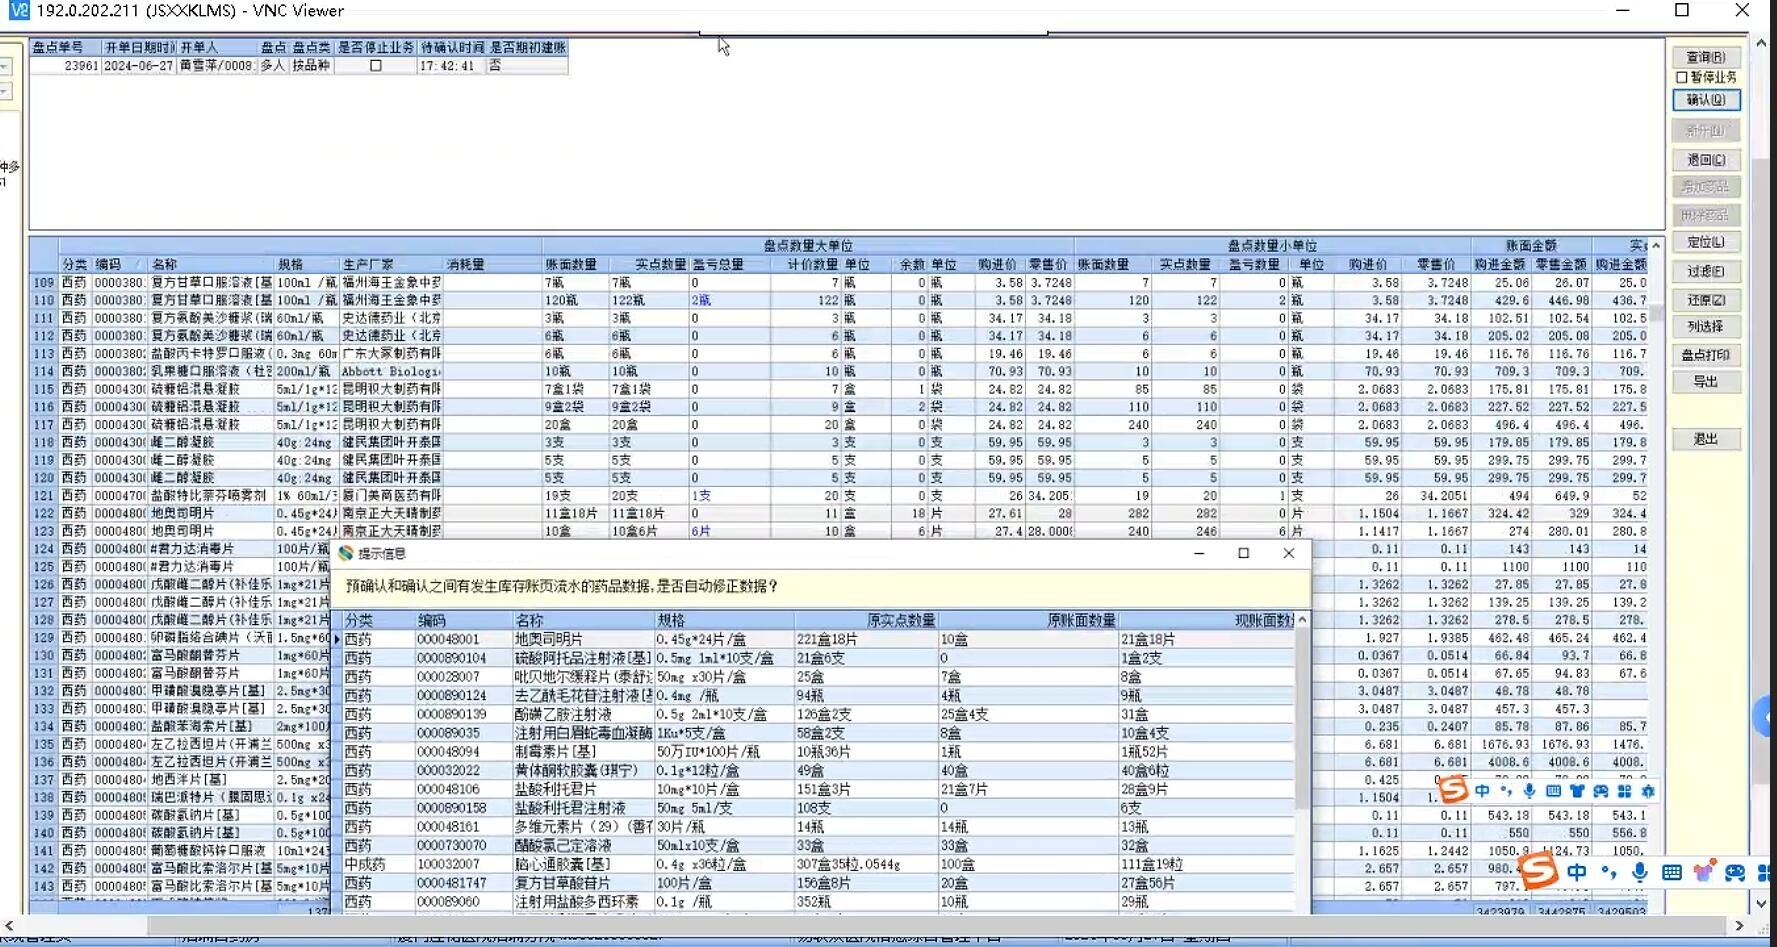Maximize the 提示信息 dialog
1777x947 pixels.
coord(1244,553)
